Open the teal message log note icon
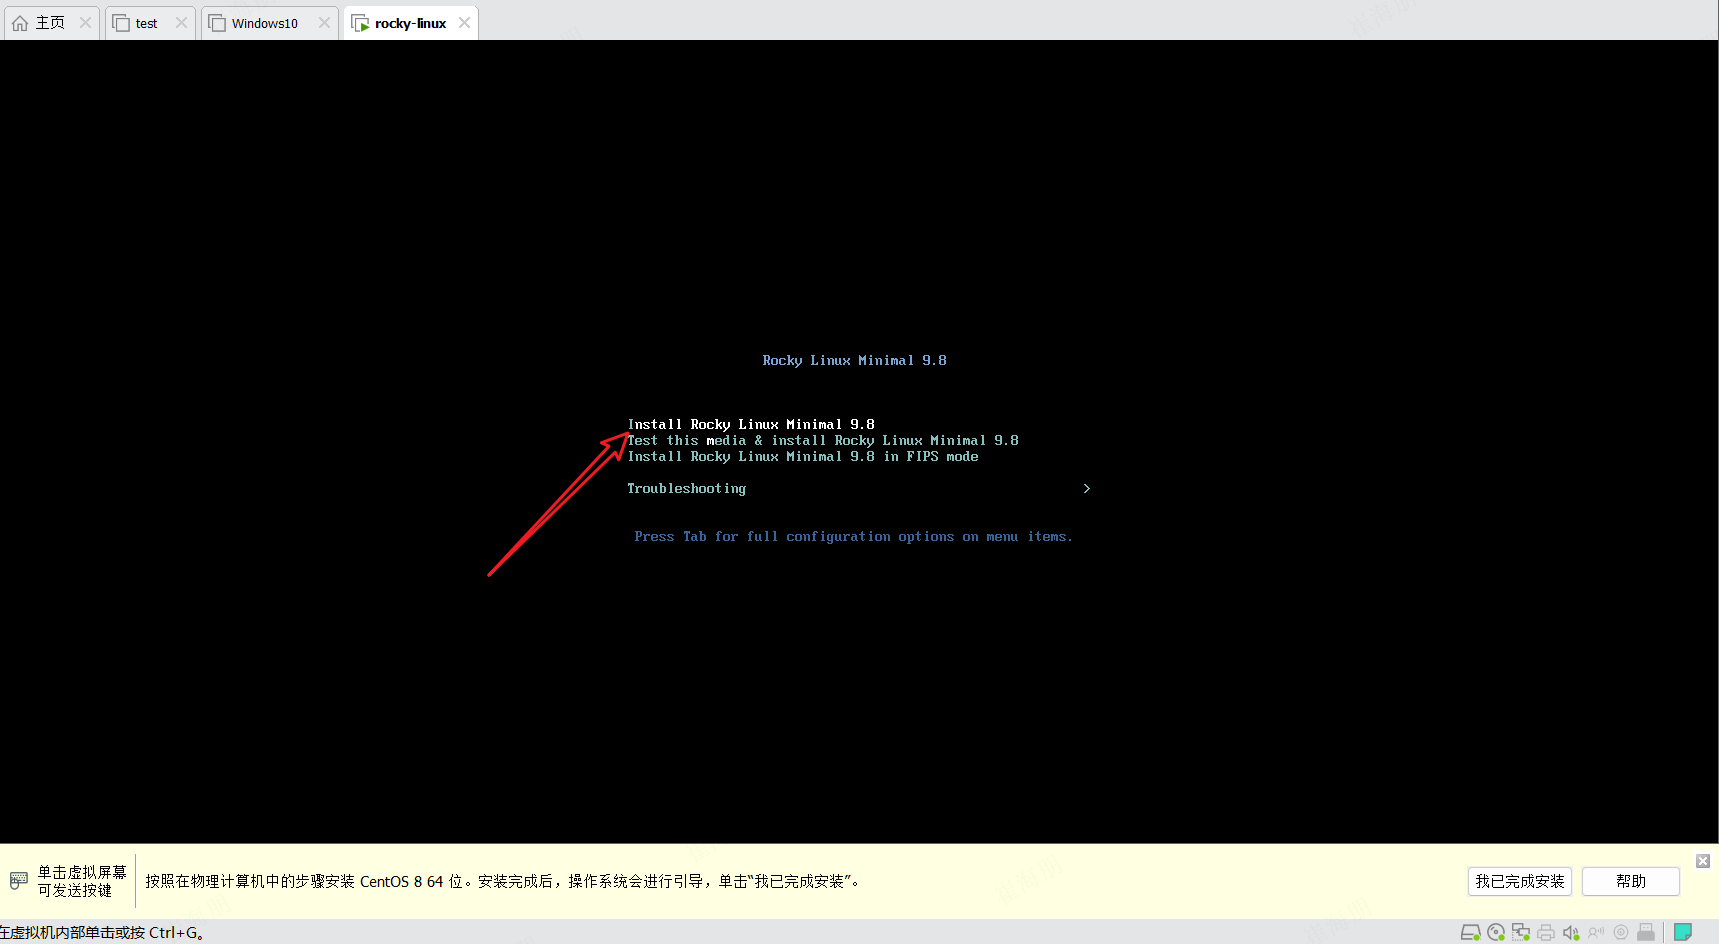This screenshot has width=1719, height=944. (1683, 932)
